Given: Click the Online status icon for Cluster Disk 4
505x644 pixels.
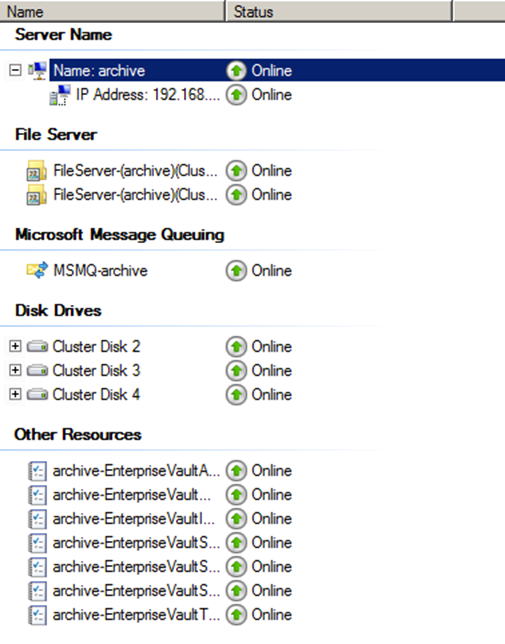Looking at the screenshot, I should pyautogui.click(x=236, y=395).
